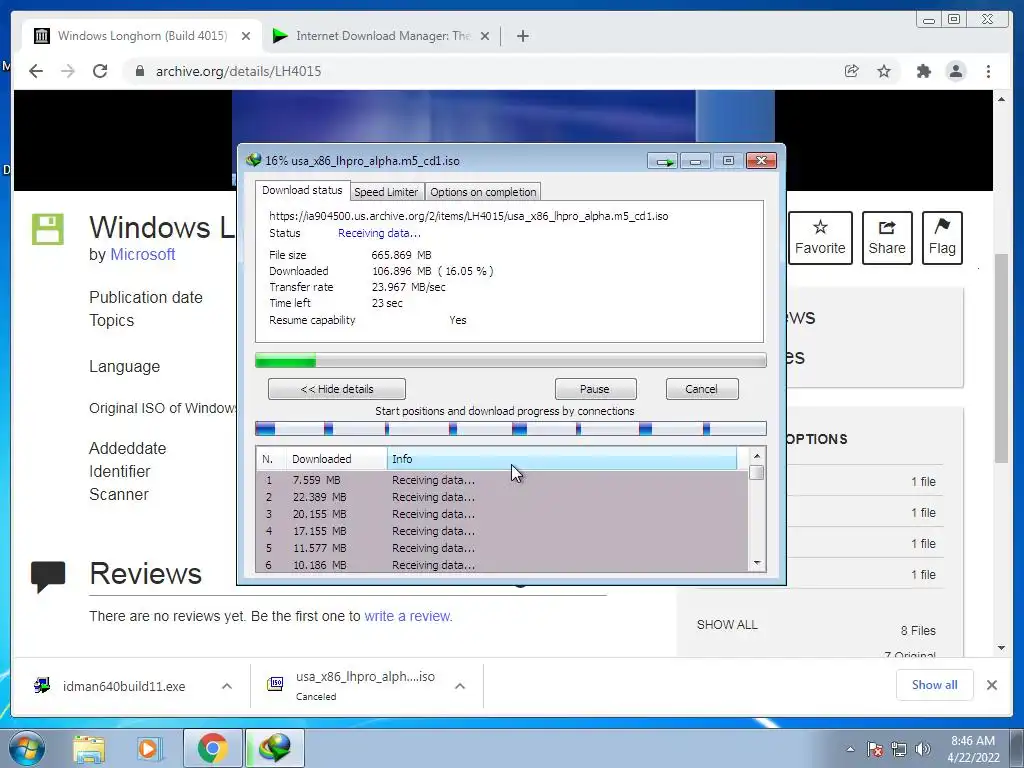Follow the Microsoft author link
Image resolution: width=1024 pixels, height=768 pixels.
coord(142,254)
